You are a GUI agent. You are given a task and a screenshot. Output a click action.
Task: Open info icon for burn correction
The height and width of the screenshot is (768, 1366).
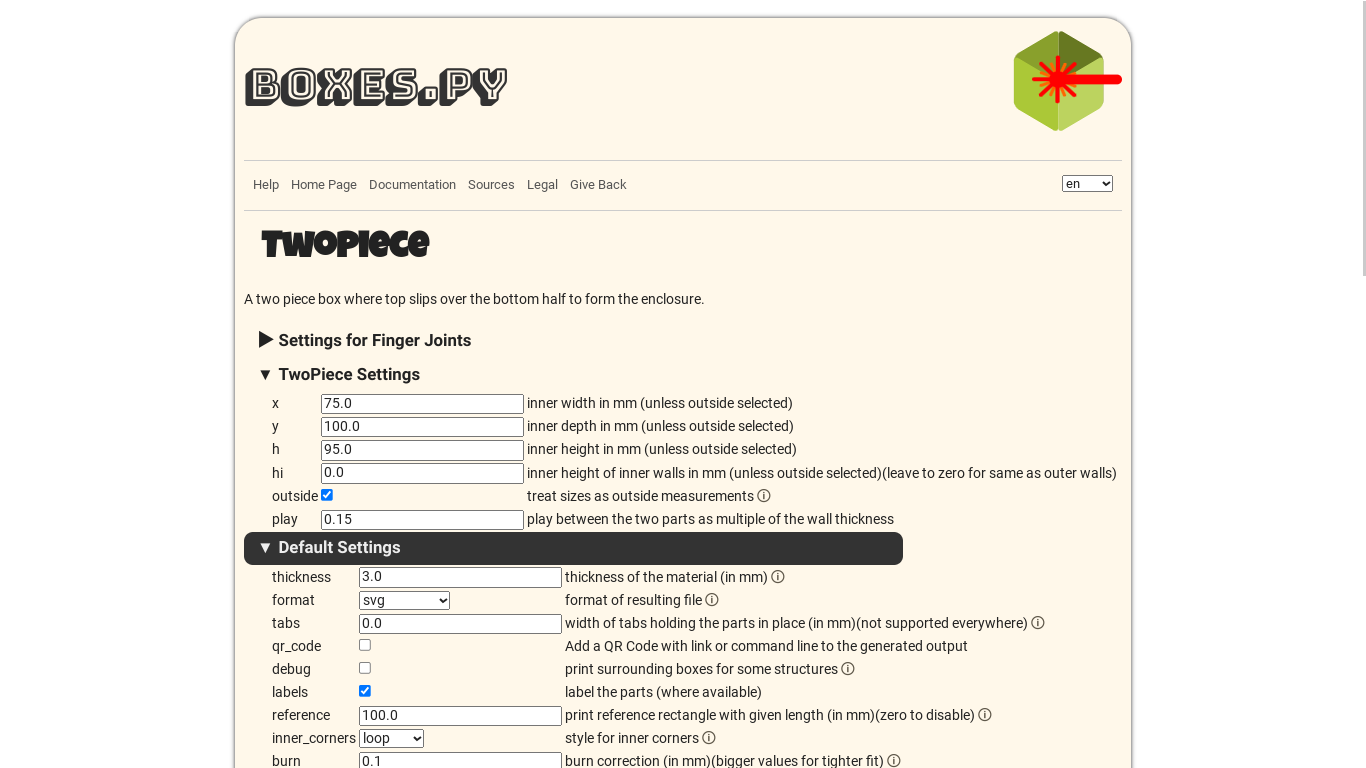[x=894, y=761]
